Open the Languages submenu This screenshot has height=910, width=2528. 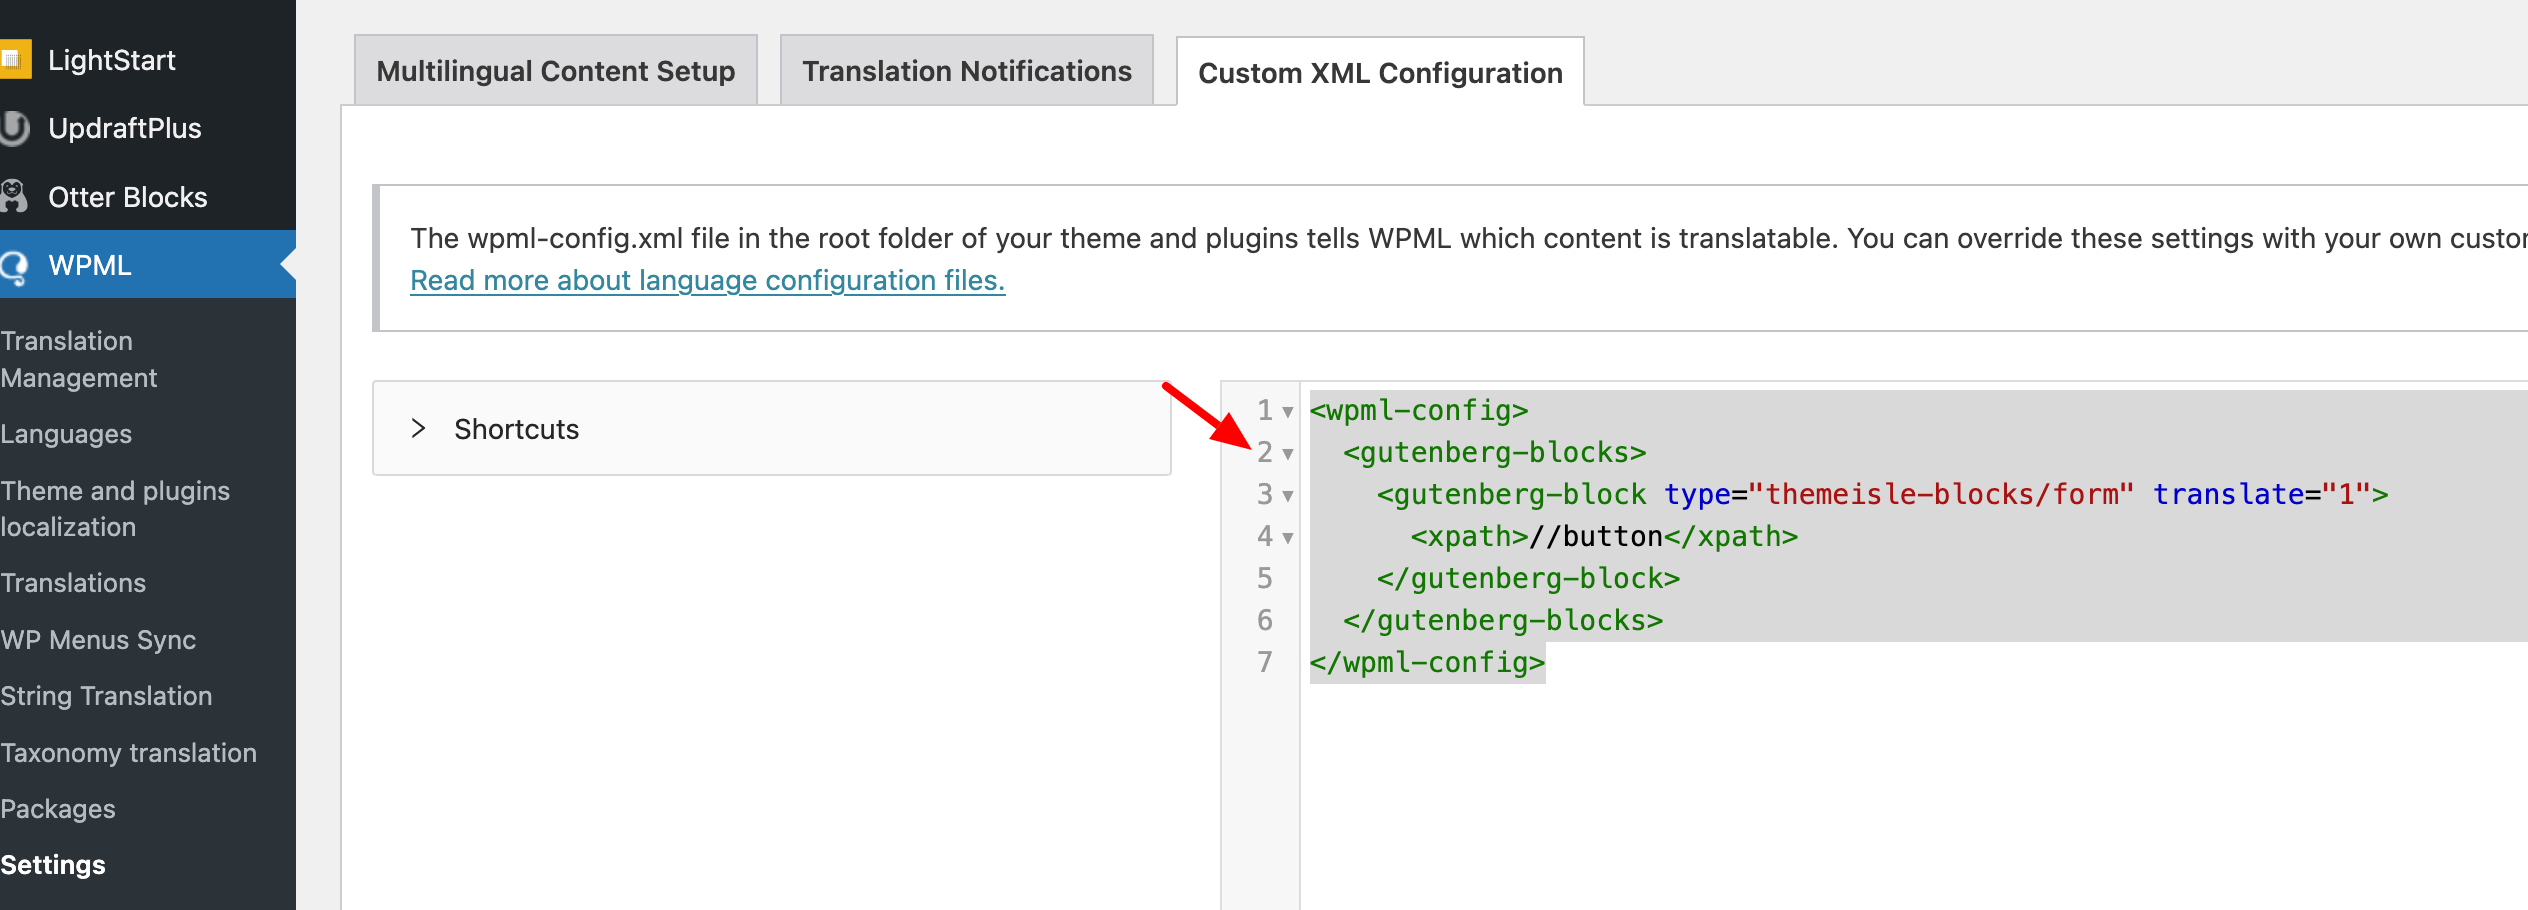[66, 434]
